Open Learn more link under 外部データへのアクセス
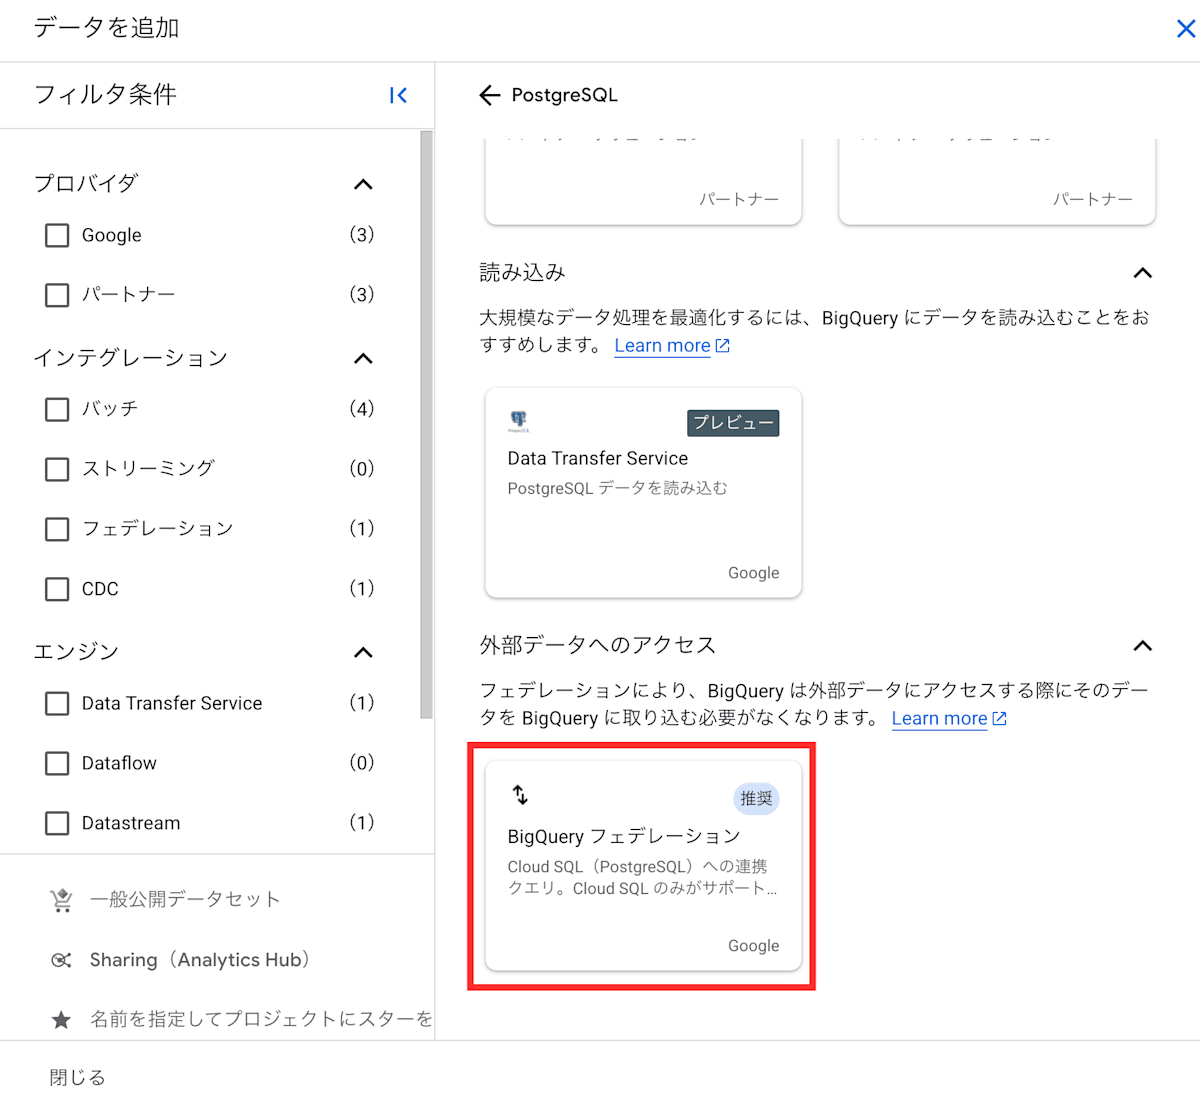This screenshot has height=1101, width=1200. tap(939, 719)
